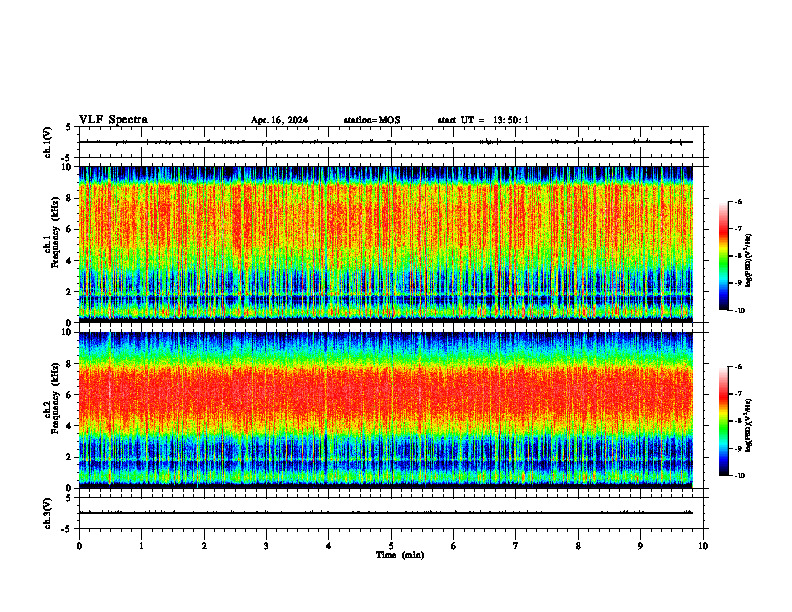Select the start UT time "13:50: 1"
Image resolution: width=792 pixels, height=612 pixels.
point(511,120)
